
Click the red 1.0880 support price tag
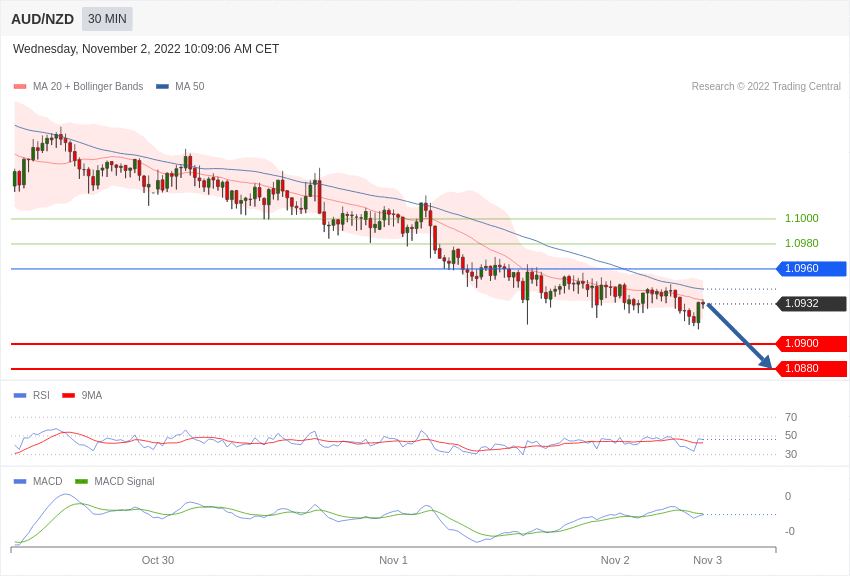(x=812, y=368)
